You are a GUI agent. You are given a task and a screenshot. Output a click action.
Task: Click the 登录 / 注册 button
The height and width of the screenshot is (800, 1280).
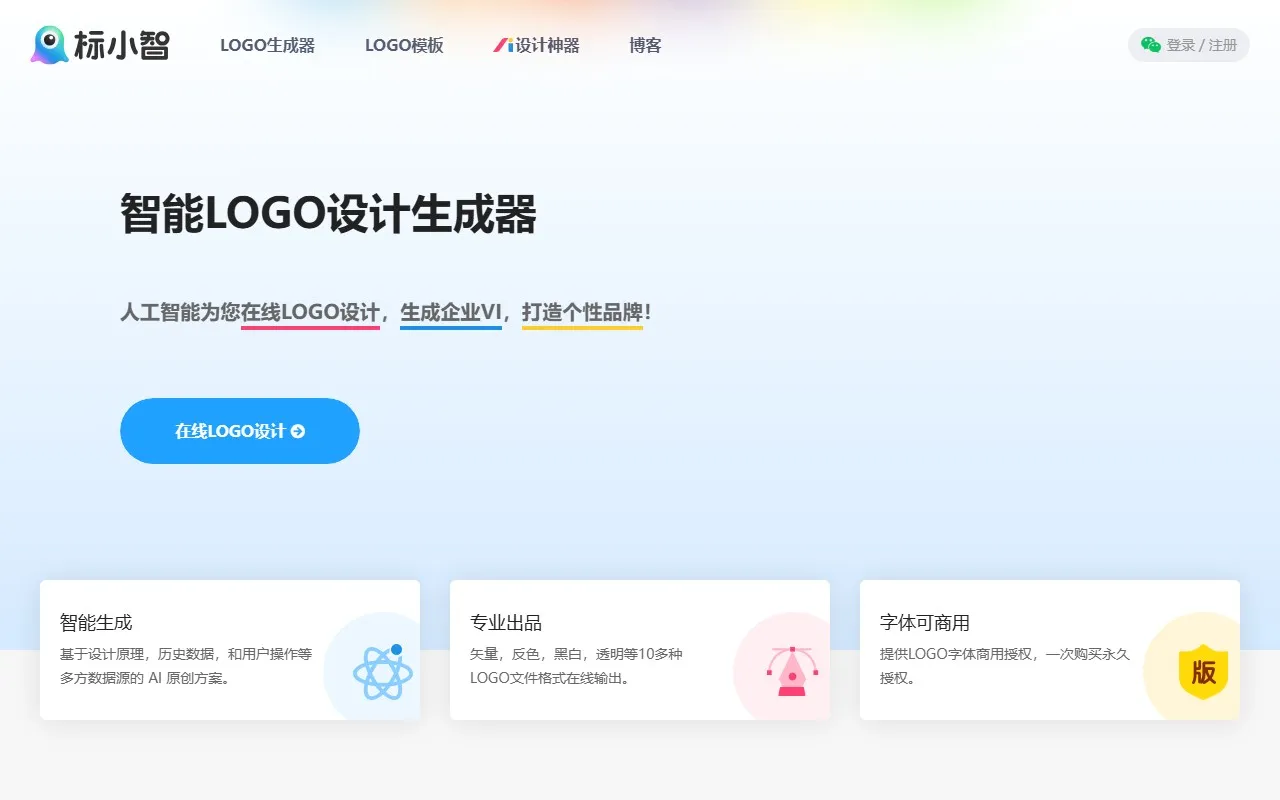pos(1188,45)
